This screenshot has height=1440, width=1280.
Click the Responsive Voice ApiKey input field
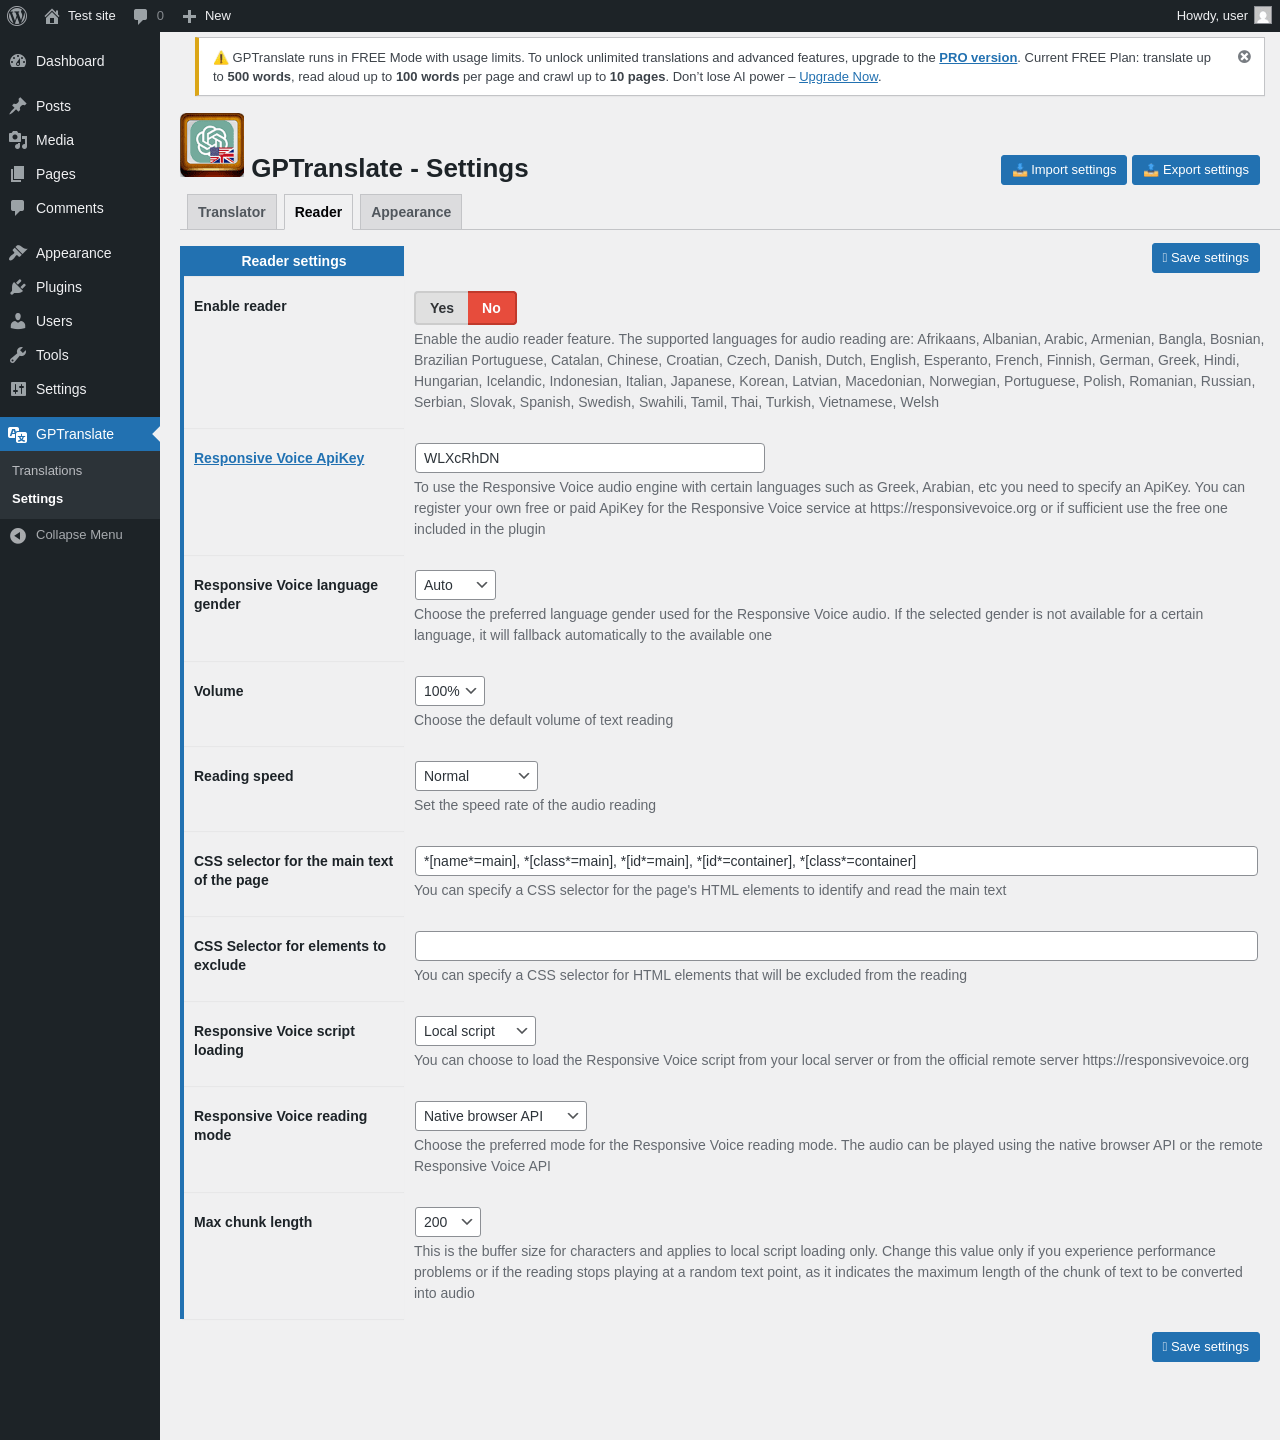[x=590, y=458]
